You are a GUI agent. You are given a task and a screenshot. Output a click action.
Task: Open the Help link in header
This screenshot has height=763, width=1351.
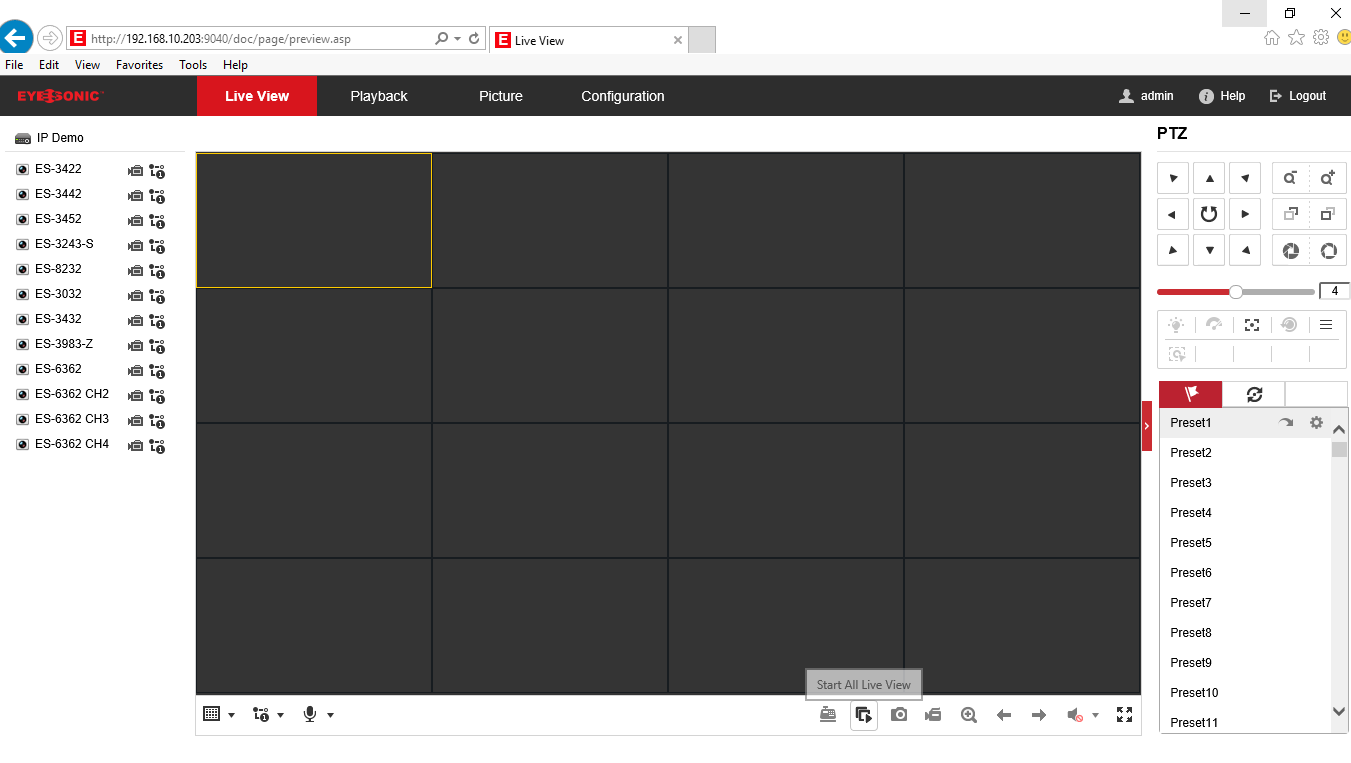1222,96
